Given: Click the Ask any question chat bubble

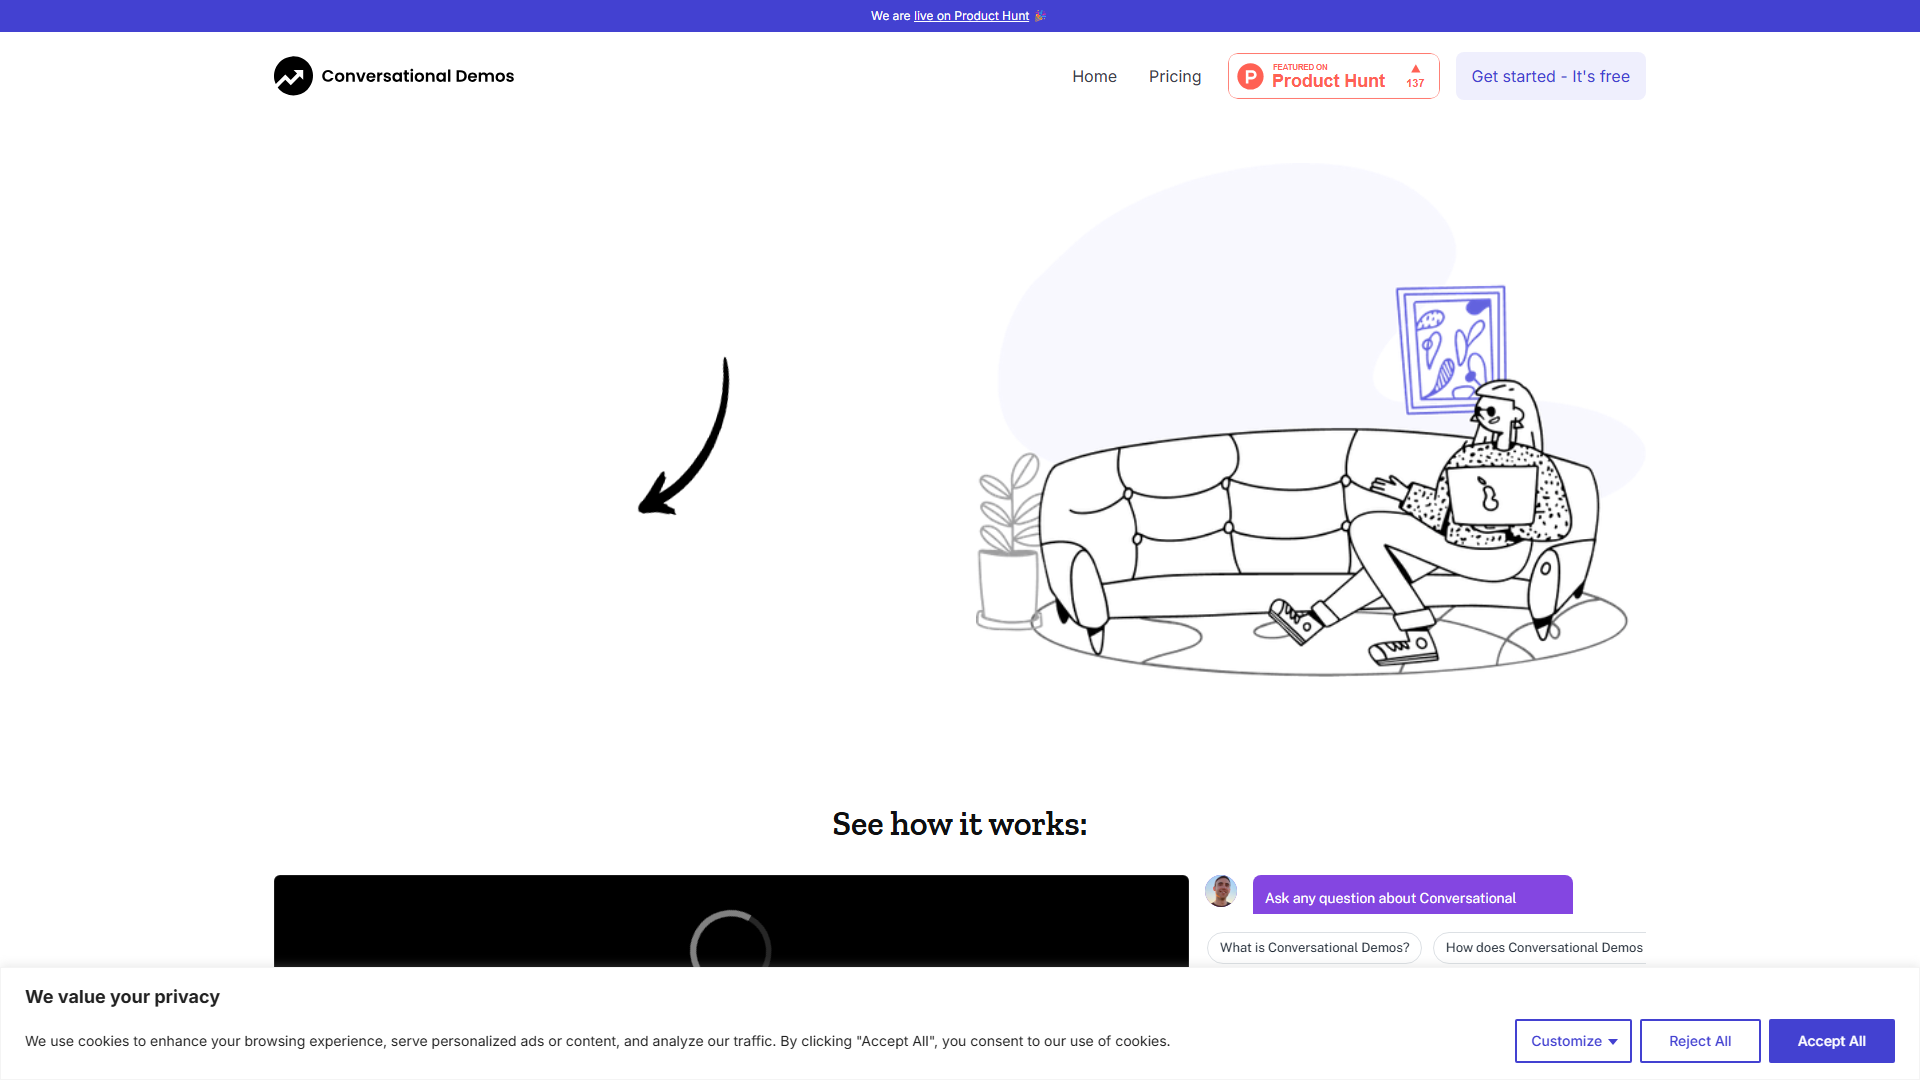Looking at the screenshot, I should coord(1411,897).
